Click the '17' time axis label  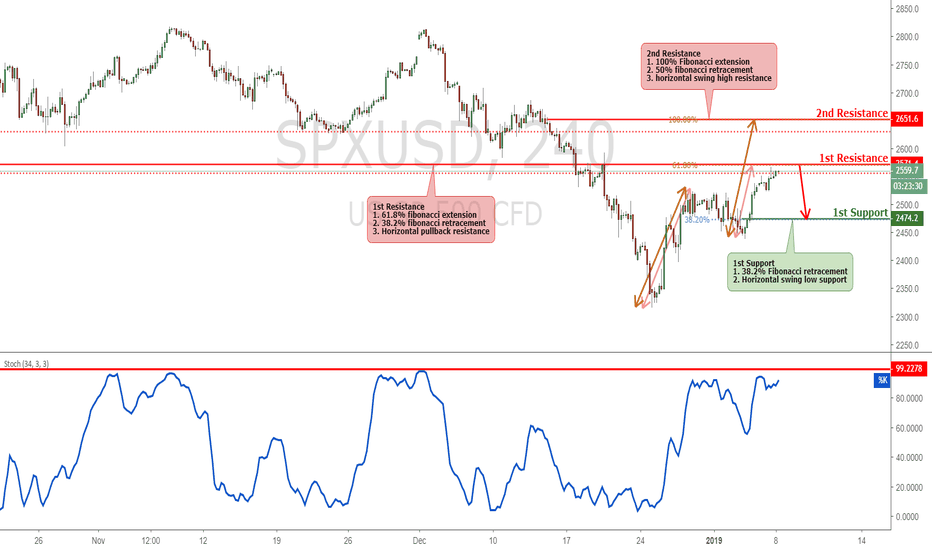pyautogui.click(x=566, y=540)
